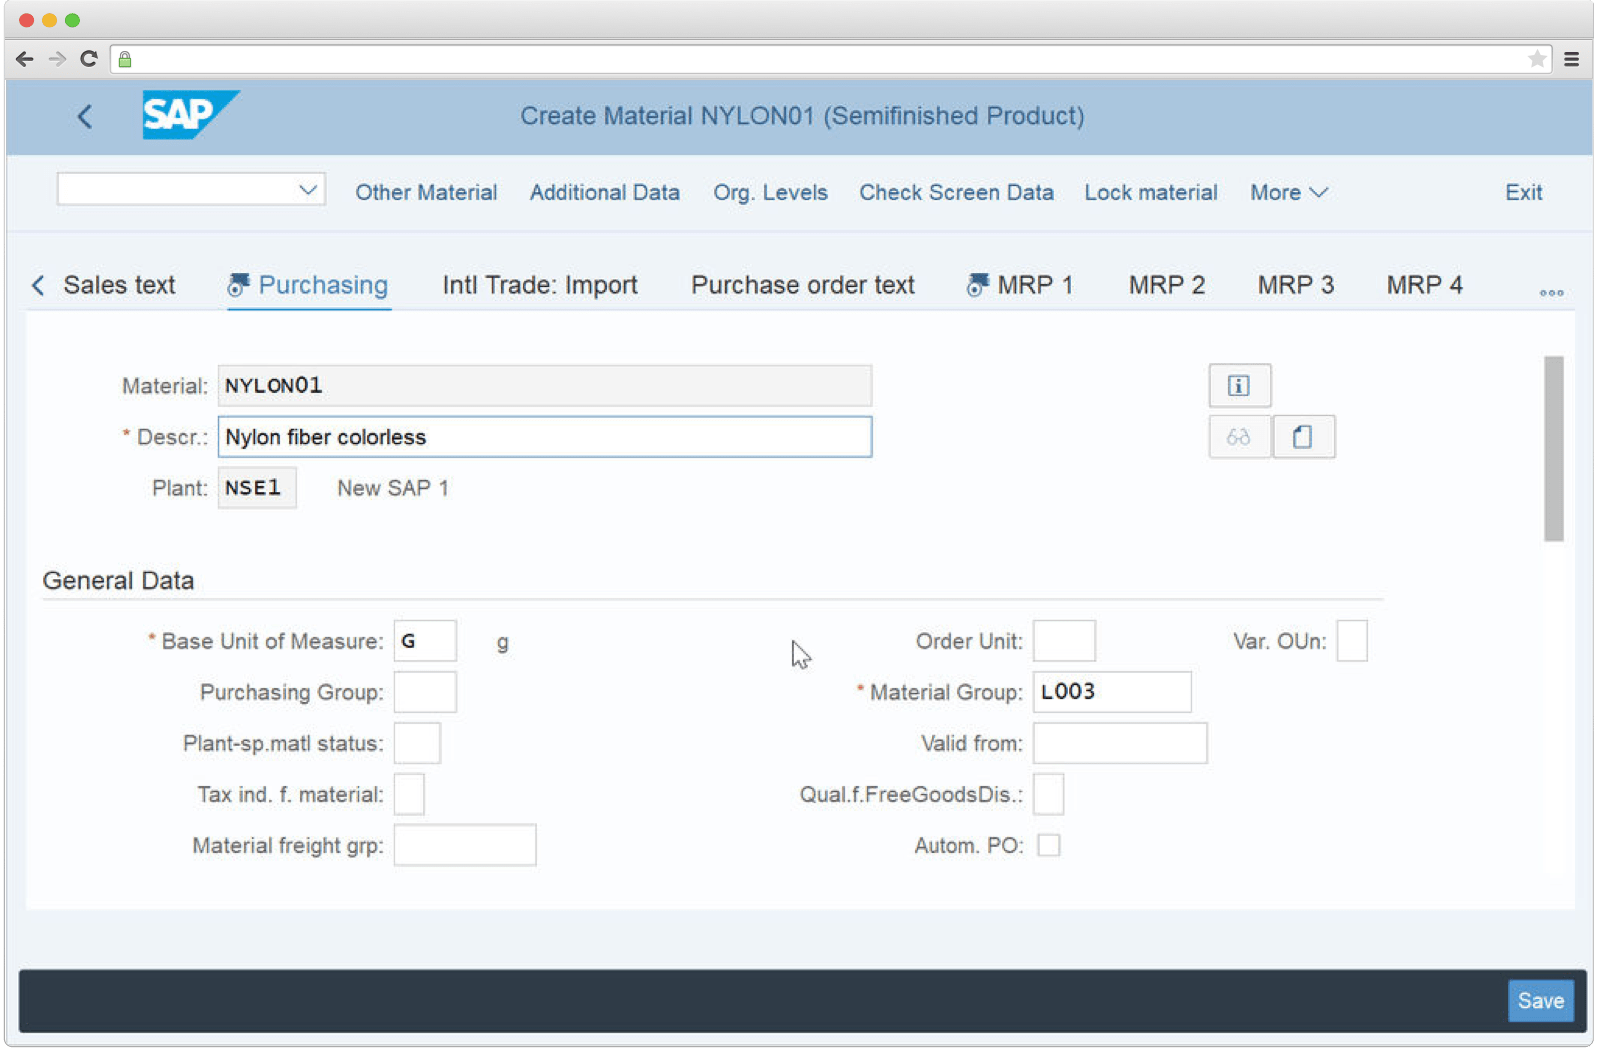1600x1058 pixels.
Task: Focus the Purchasing Group field
Action: pyautogui.click(x=425, y=692)
